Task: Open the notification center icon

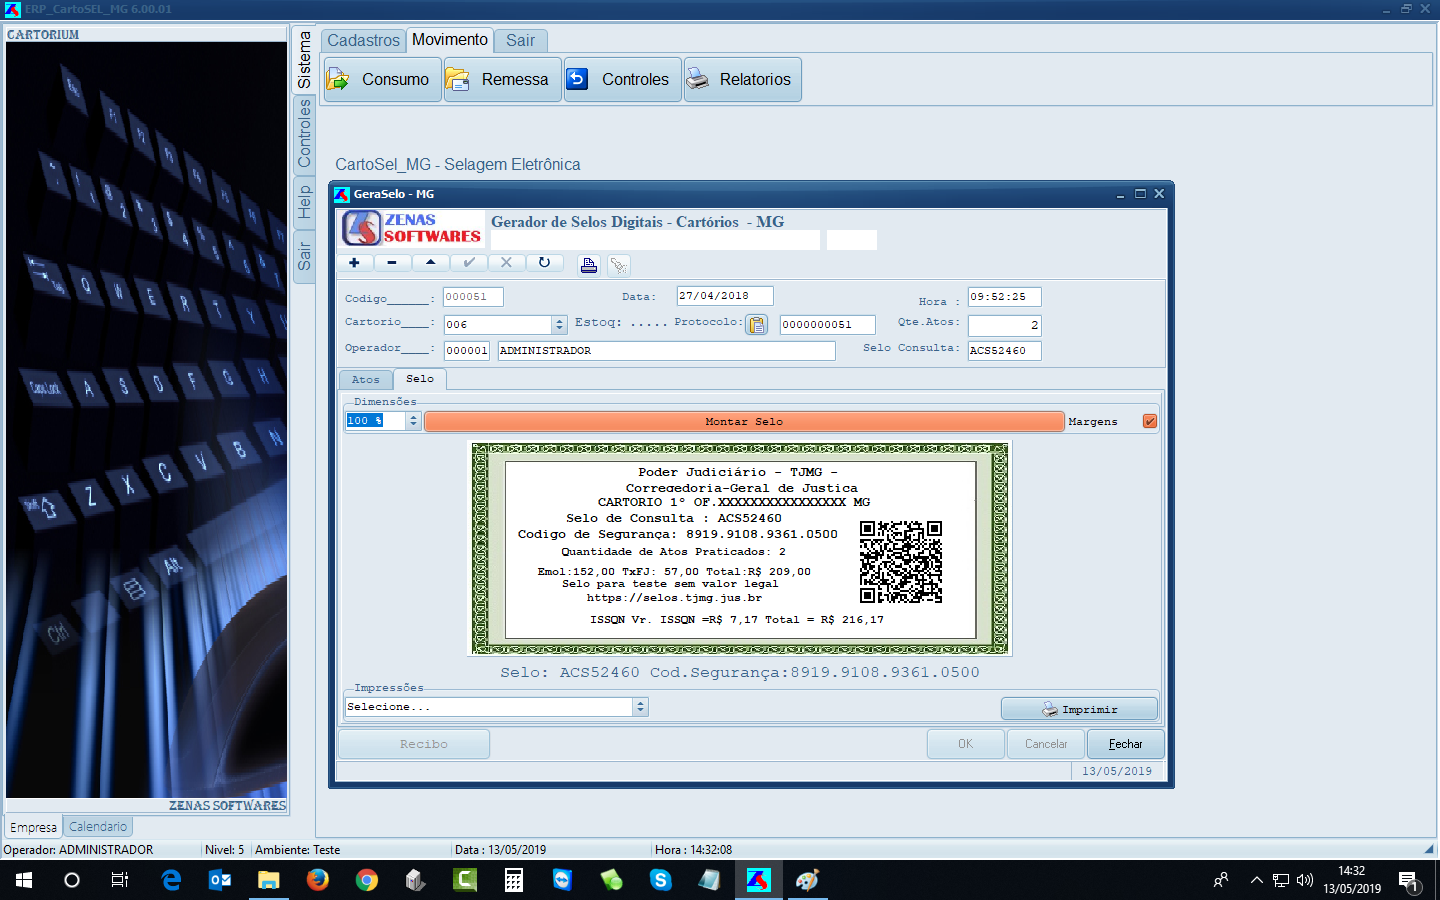Action: [x=1409, y=881]
